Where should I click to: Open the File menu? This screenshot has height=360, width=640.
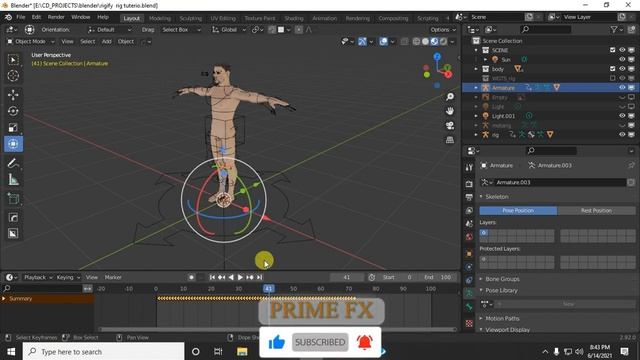click(21, 17)
